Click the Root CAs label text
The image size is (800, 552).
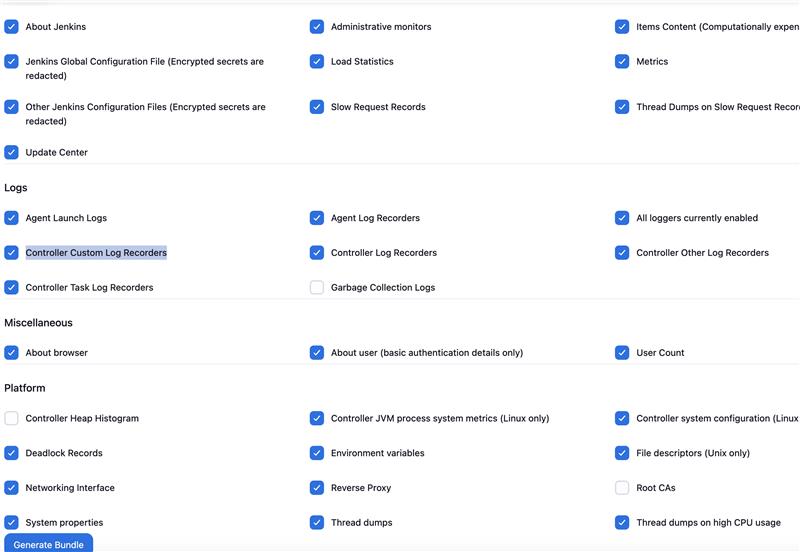(x=656, y=488)
